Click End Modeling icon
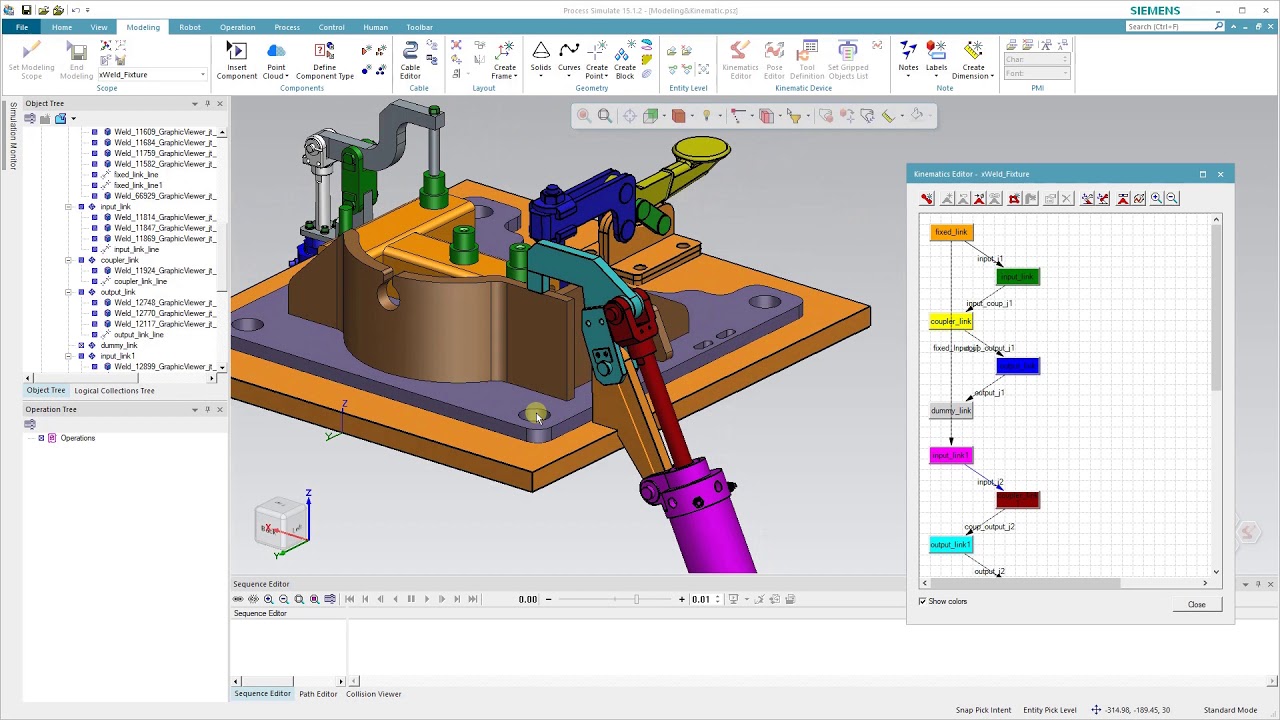This screenshot has width=1280, height=720. click(76, 60)
